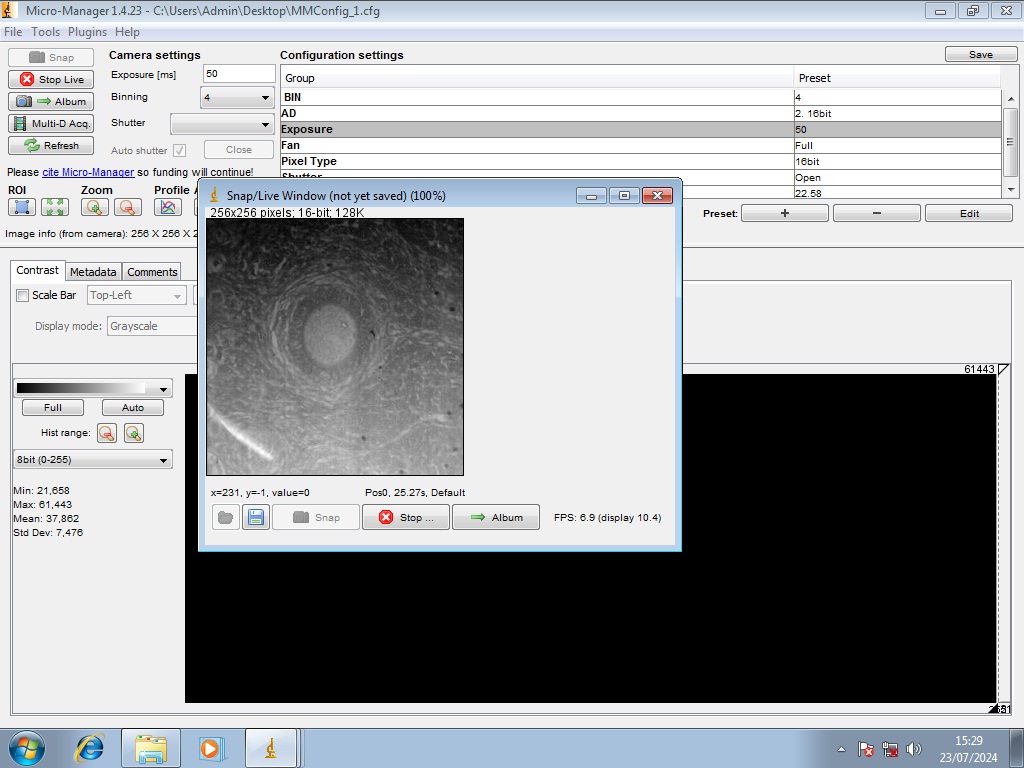Screen dimensions: 1024x768
Task: Click the BIN preset value cell
Action: 897,97
